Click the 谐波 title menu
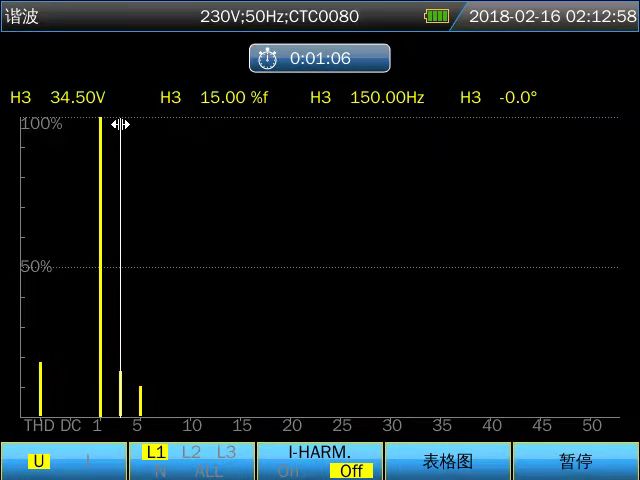This screenshot has height=480, width=640. pyautogui.click(x=22, y=16)
